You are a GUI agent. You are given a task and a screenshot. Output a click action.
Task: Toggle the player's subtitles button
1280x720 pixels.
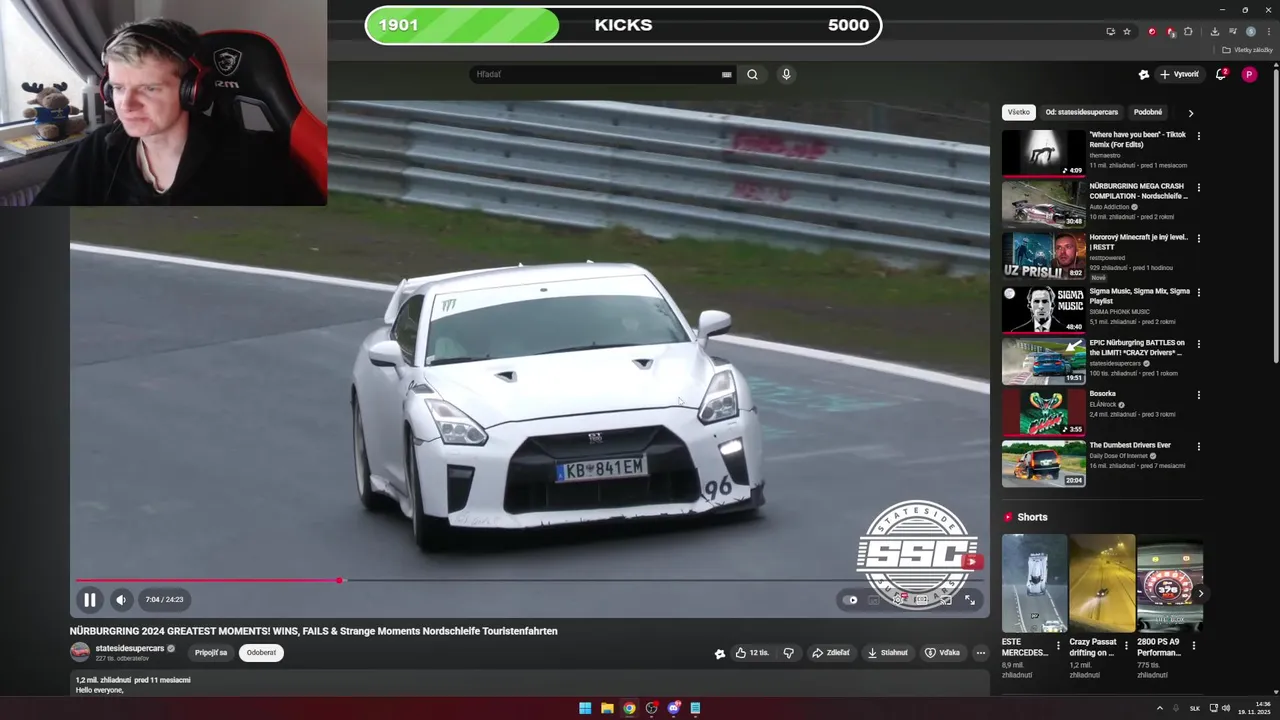(x=874, y=600)
